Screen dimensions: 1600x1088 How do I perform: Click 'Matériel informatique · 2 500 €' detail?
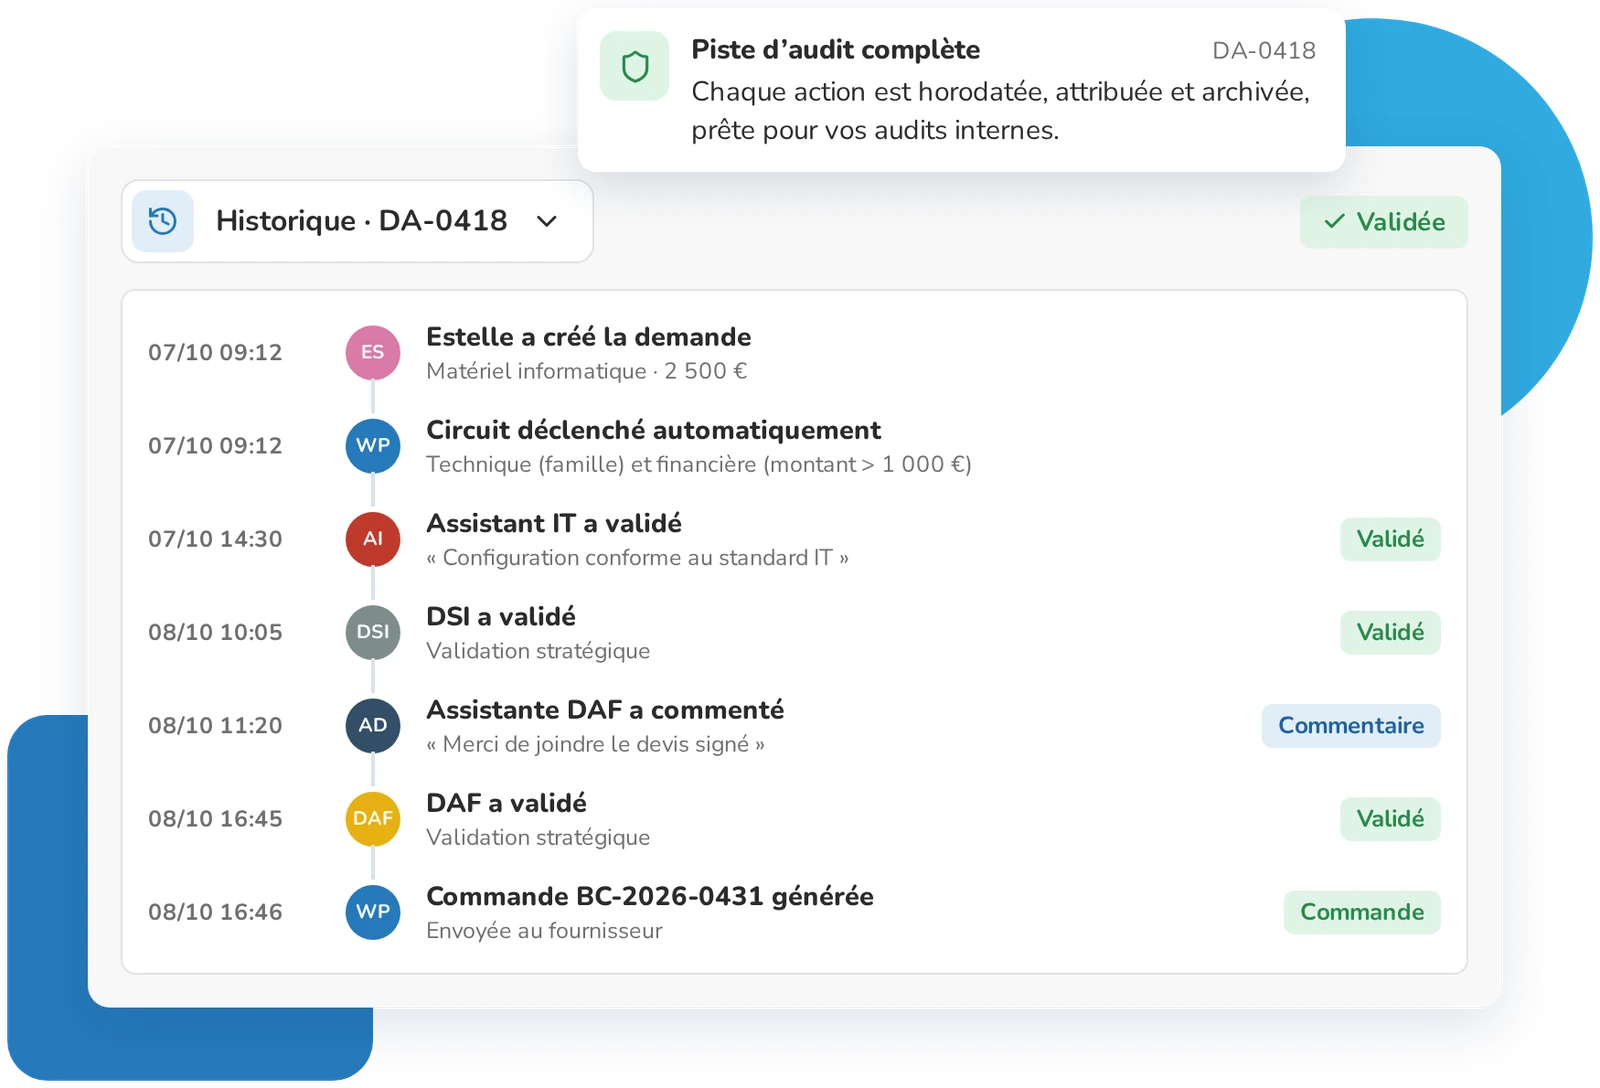pos(587,371)
